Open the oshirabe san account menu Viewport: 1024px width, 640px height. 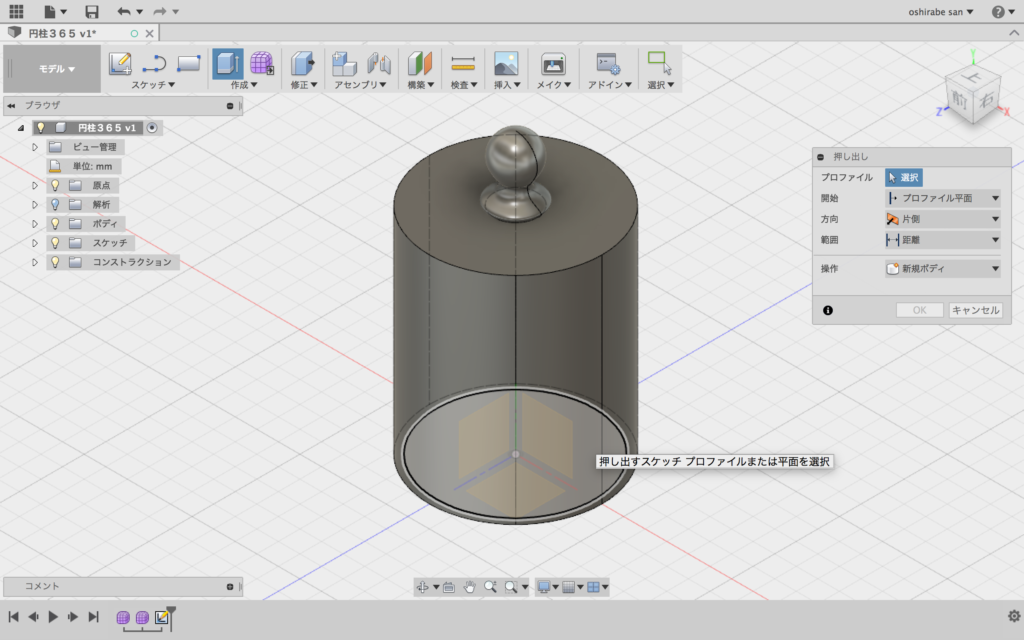940,12
